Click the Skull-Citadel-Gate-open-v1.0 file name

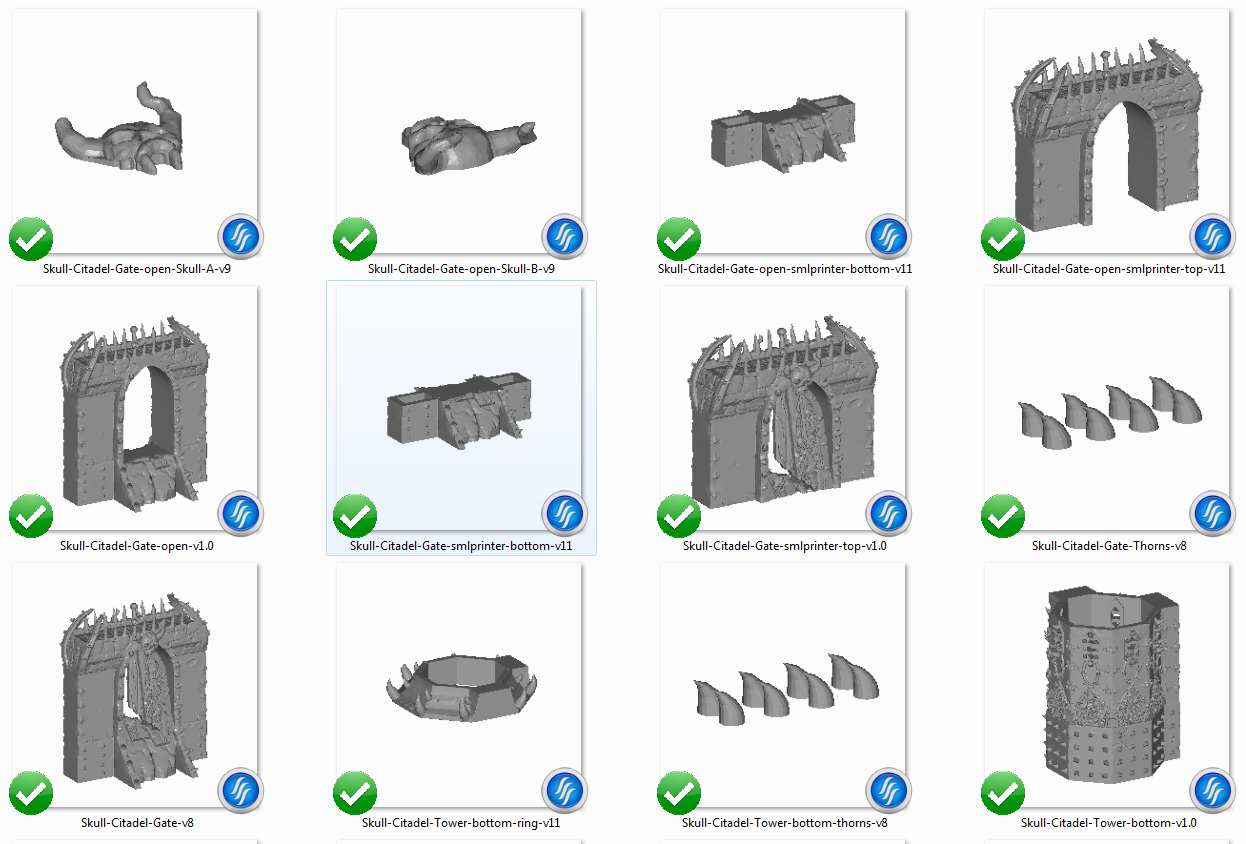click(x=135, y=546)
